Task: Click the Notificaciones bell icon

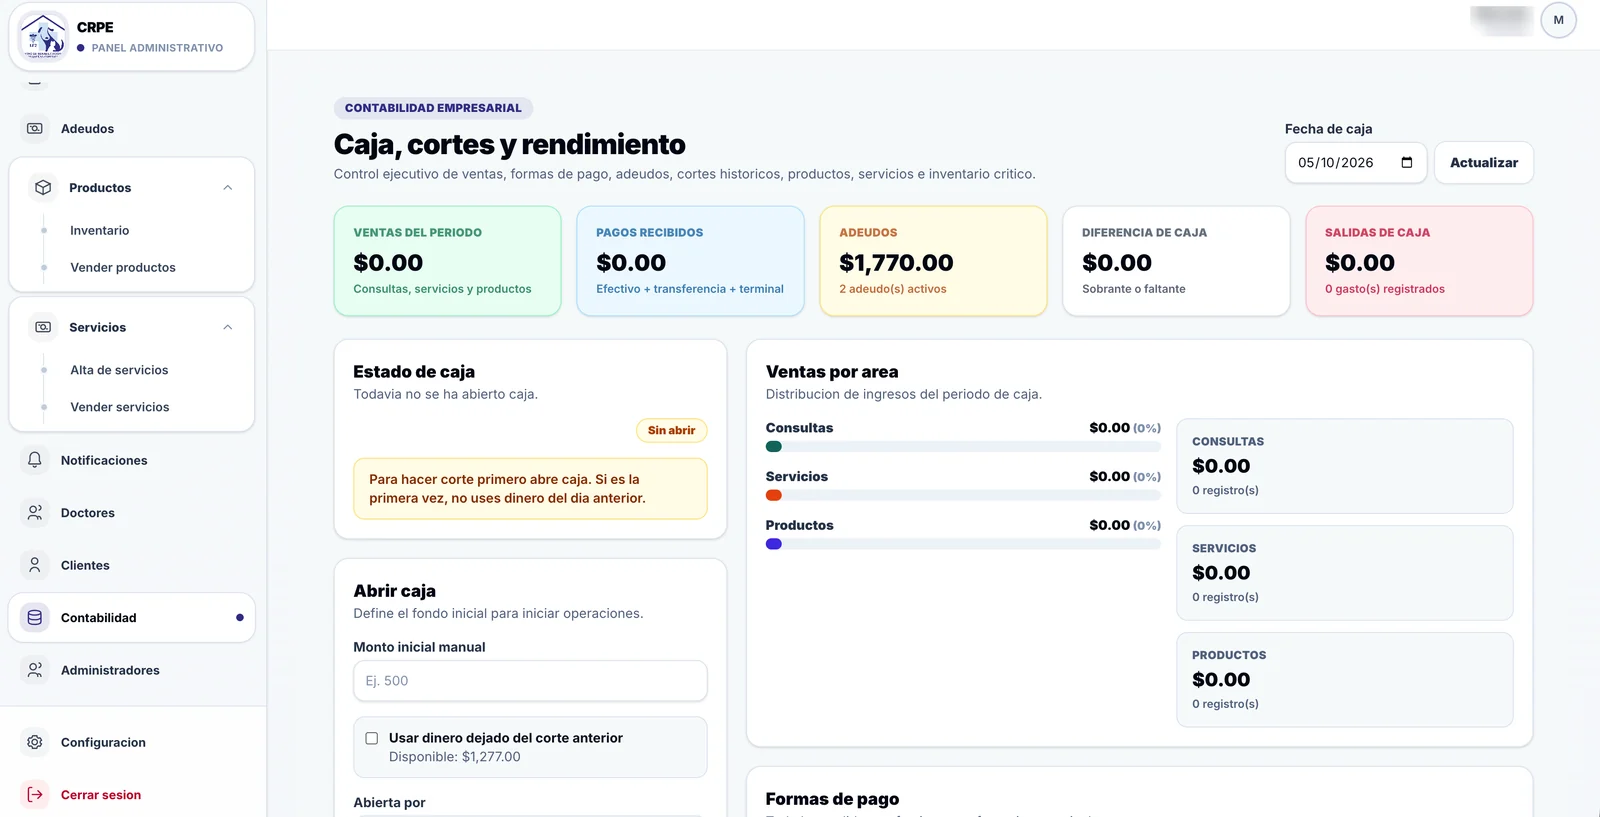Action: click(x=35, y=460)
